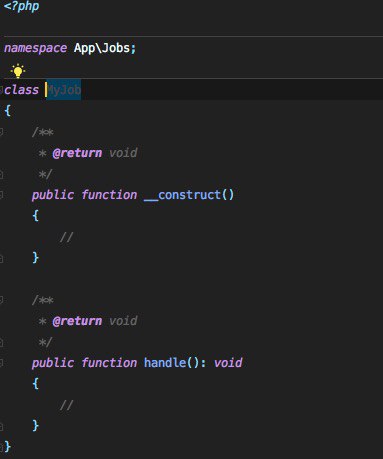Click public keyword before handle

pyautogui.click(x=53, y=363)
